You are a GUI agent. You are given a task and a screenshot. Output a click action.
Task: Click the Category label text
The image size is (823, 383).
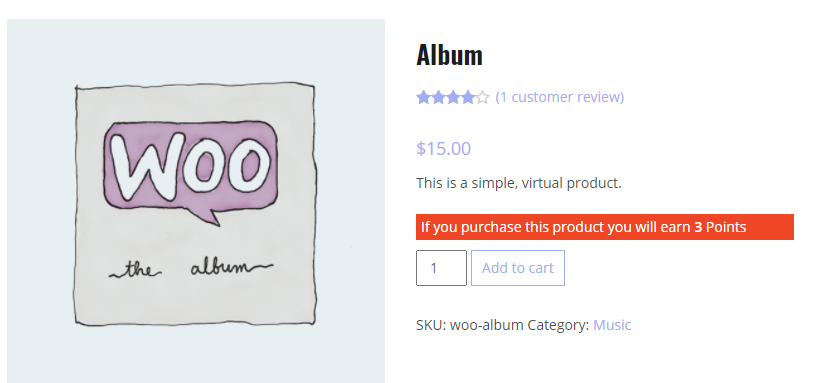tap(558, 325)
